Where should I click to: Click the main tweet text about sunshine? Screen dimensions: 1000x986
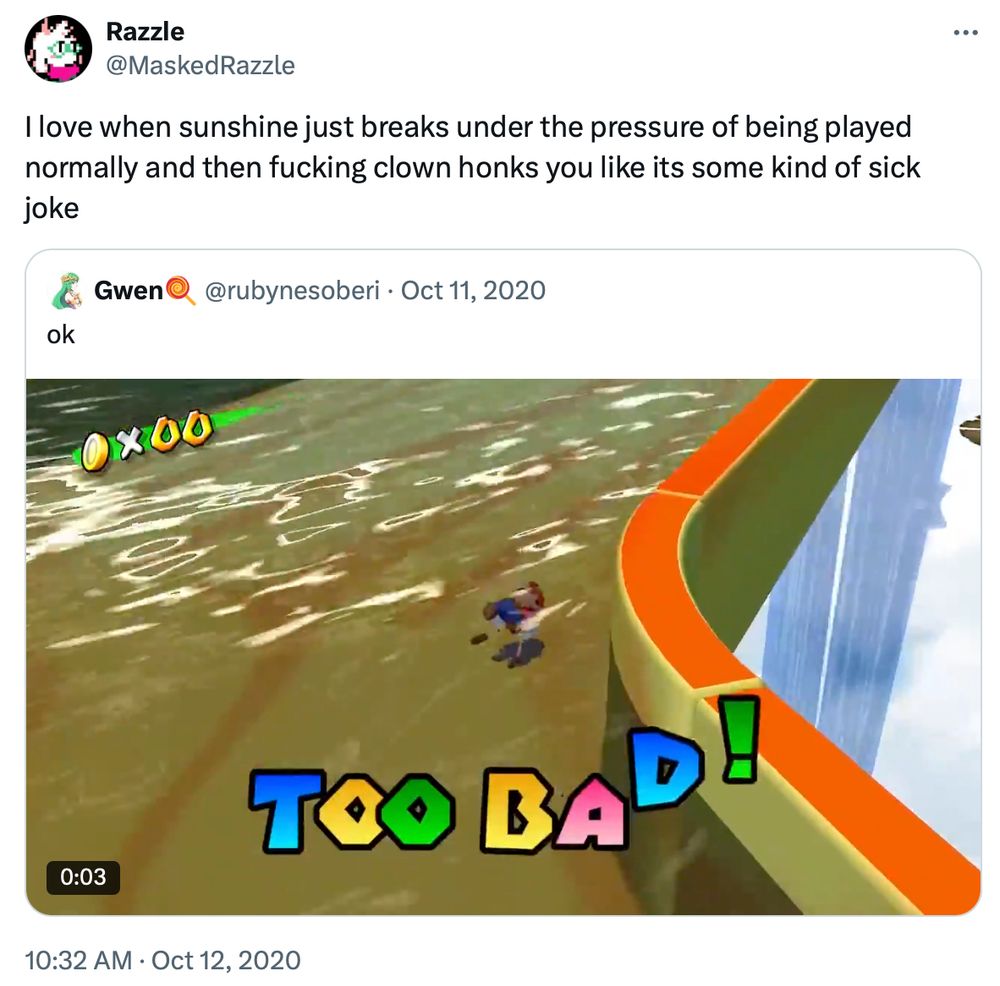pos(473,167)
